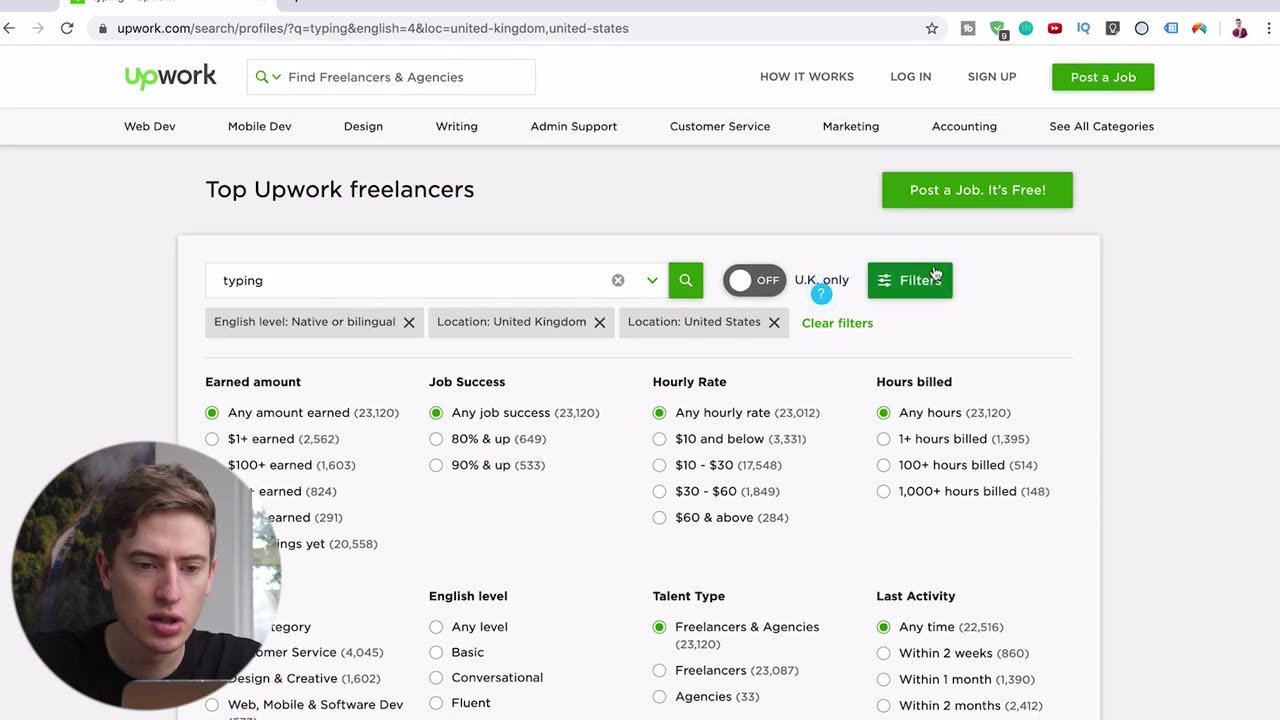Select Within 1 month last activity
The image size is (1280, 720).
[x=883, y=679]
